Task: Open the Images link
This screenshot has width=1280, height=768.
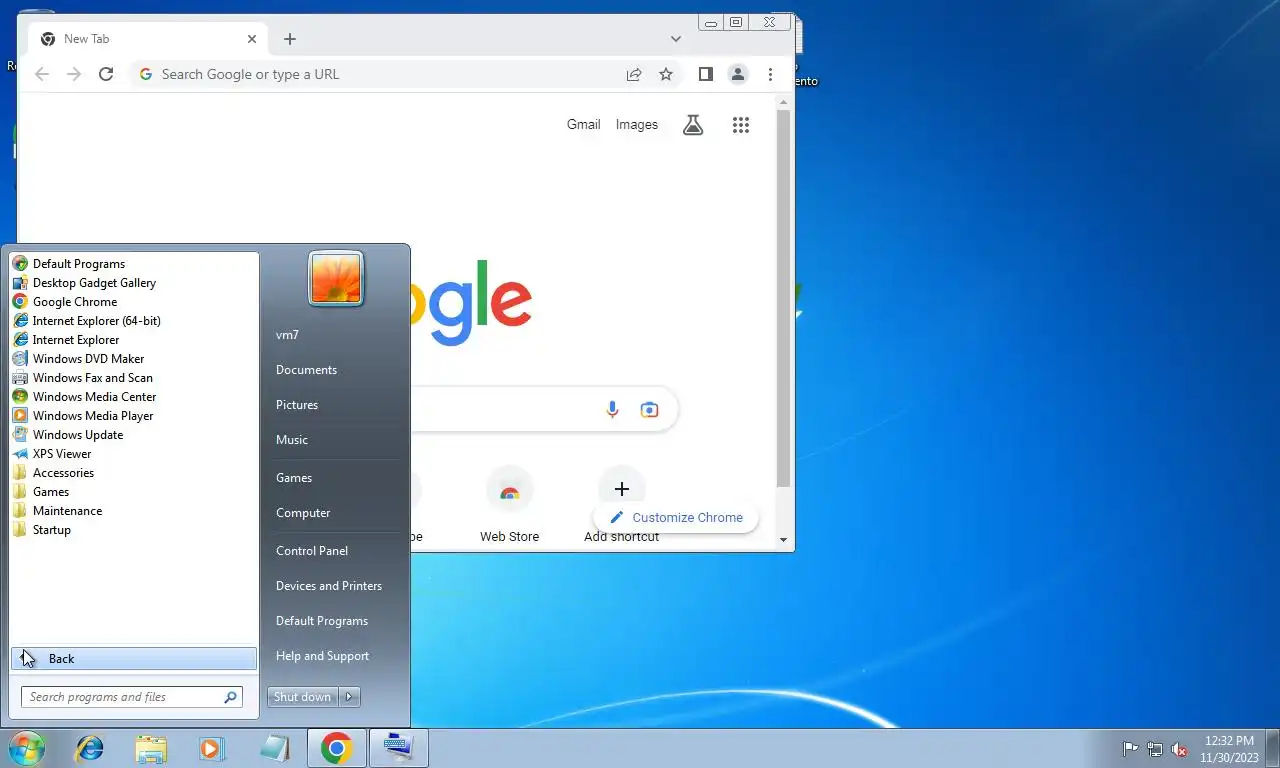Action: pyautogui.click(x=637, y=125)
